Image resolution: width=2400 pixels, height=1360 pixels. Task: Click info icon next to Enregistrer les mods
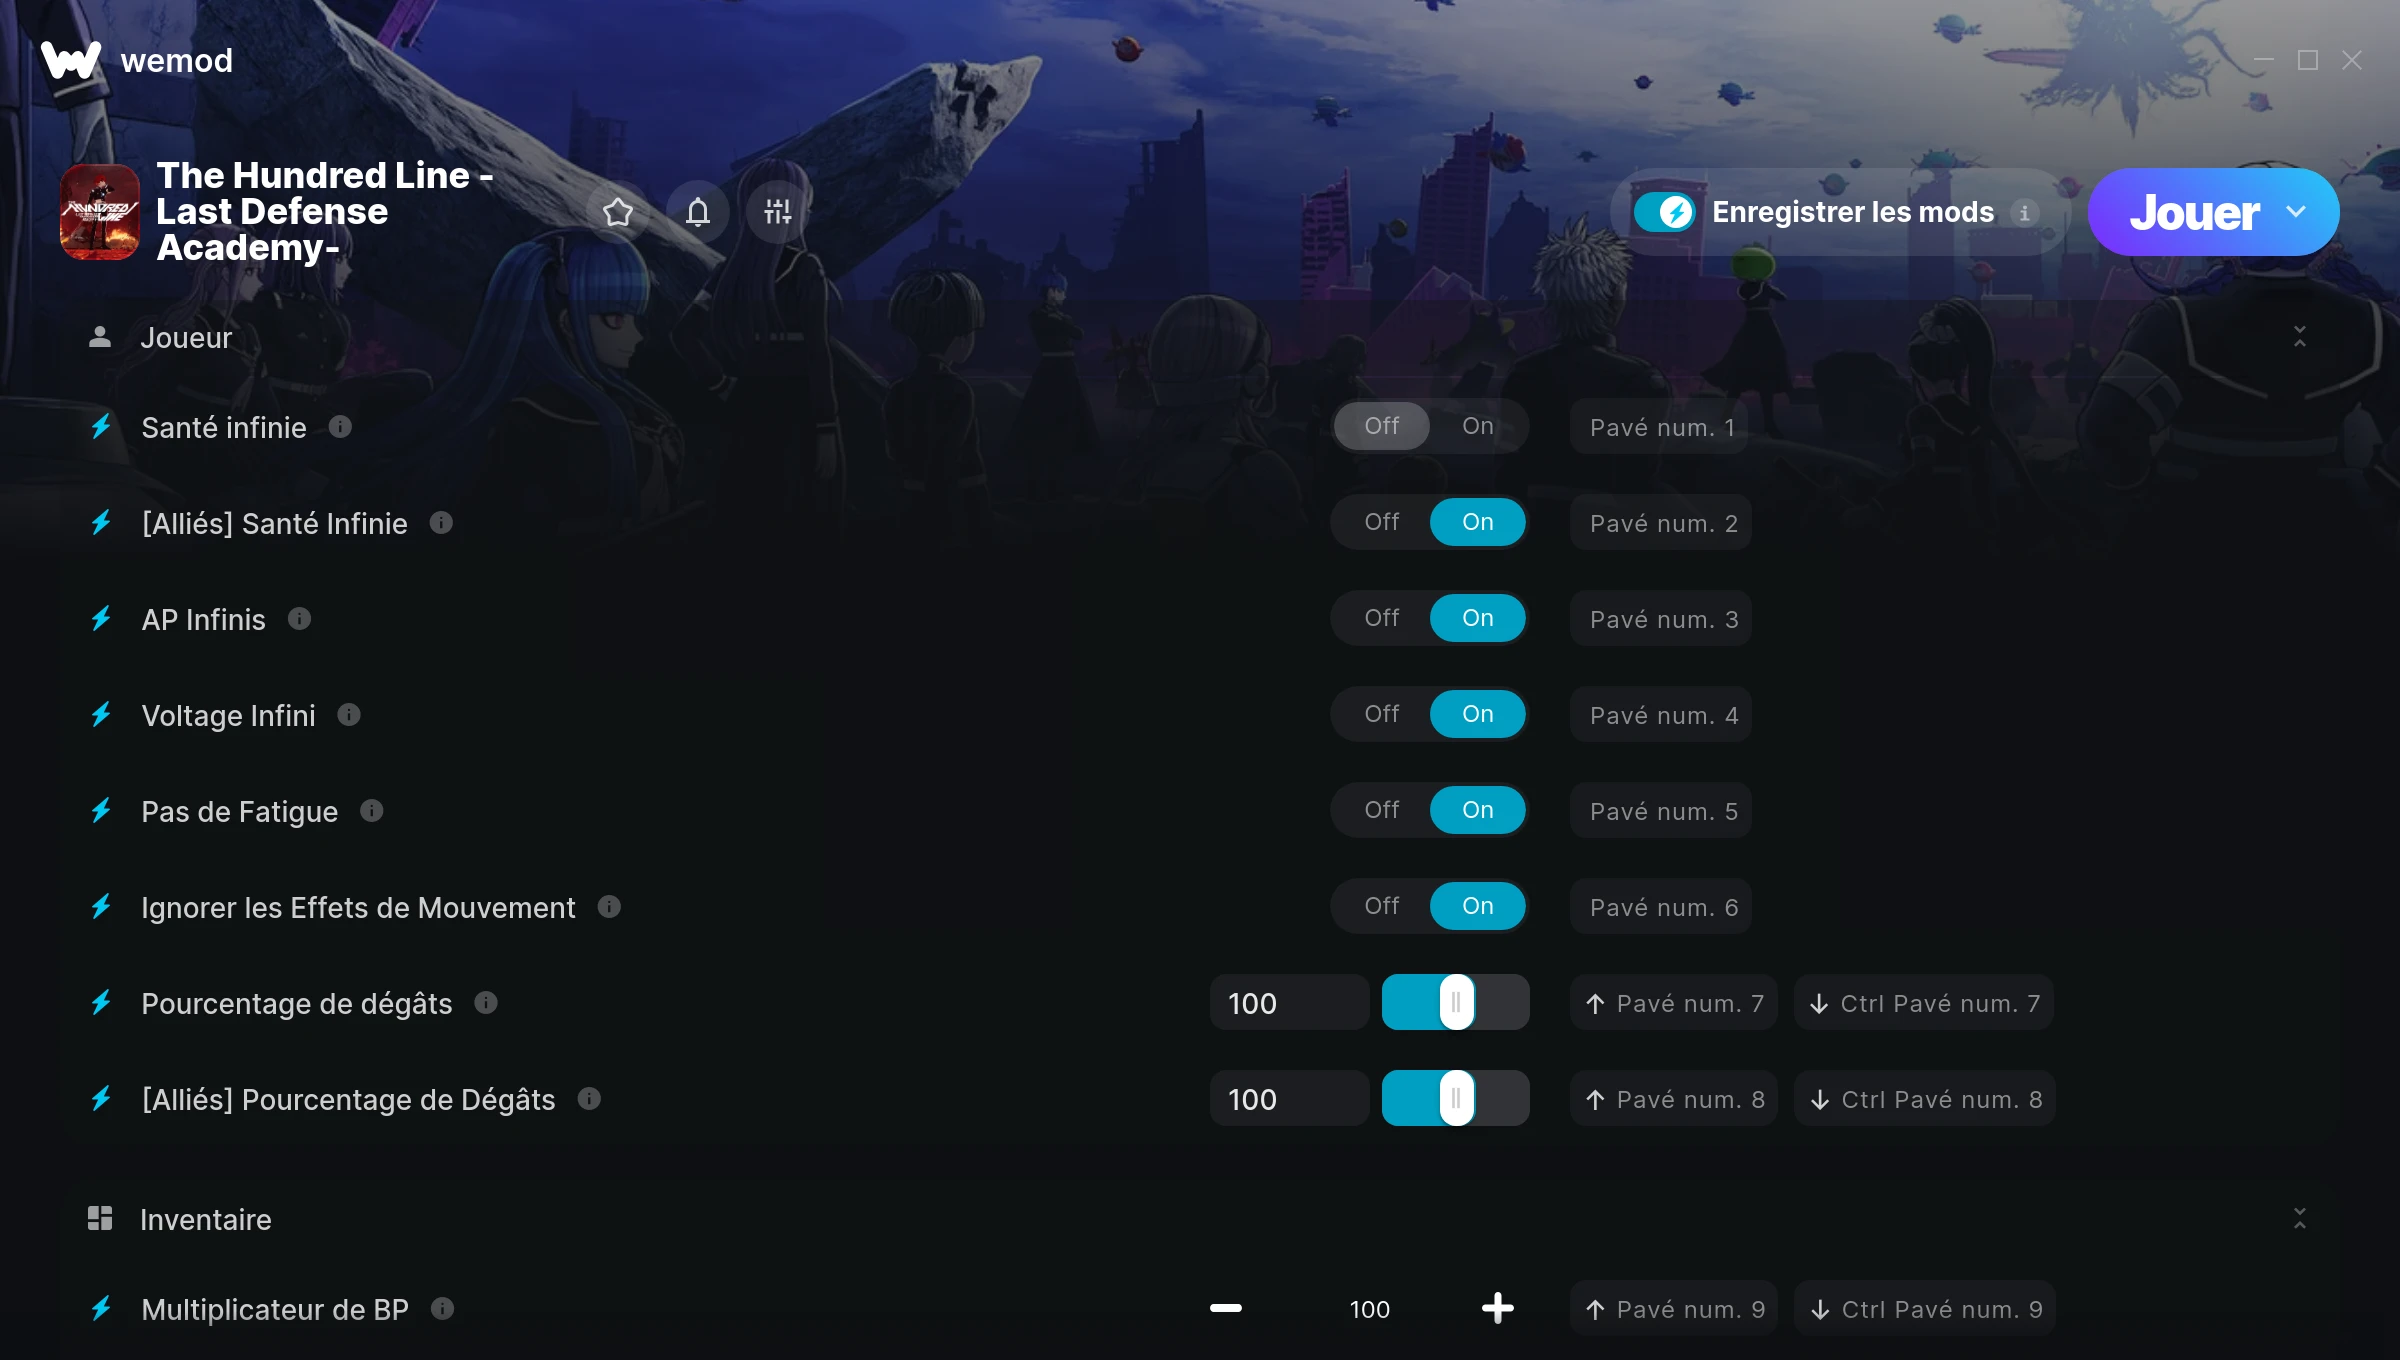[x=2025, y=213]
